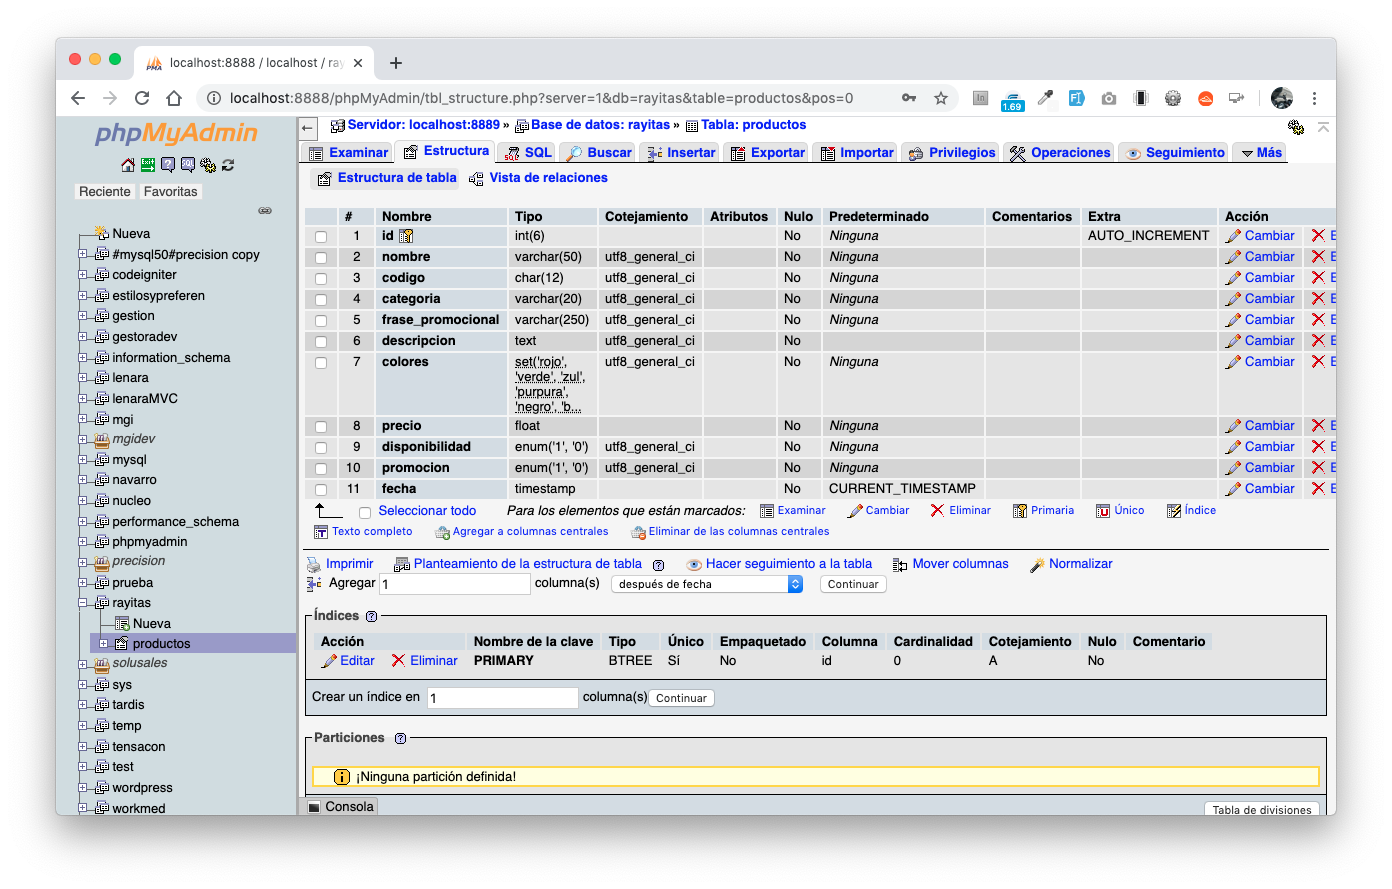Screen dimensions: 1392x889
Task: Click pencil Cambiar icon for precio row
Action: coord(1234,426)
